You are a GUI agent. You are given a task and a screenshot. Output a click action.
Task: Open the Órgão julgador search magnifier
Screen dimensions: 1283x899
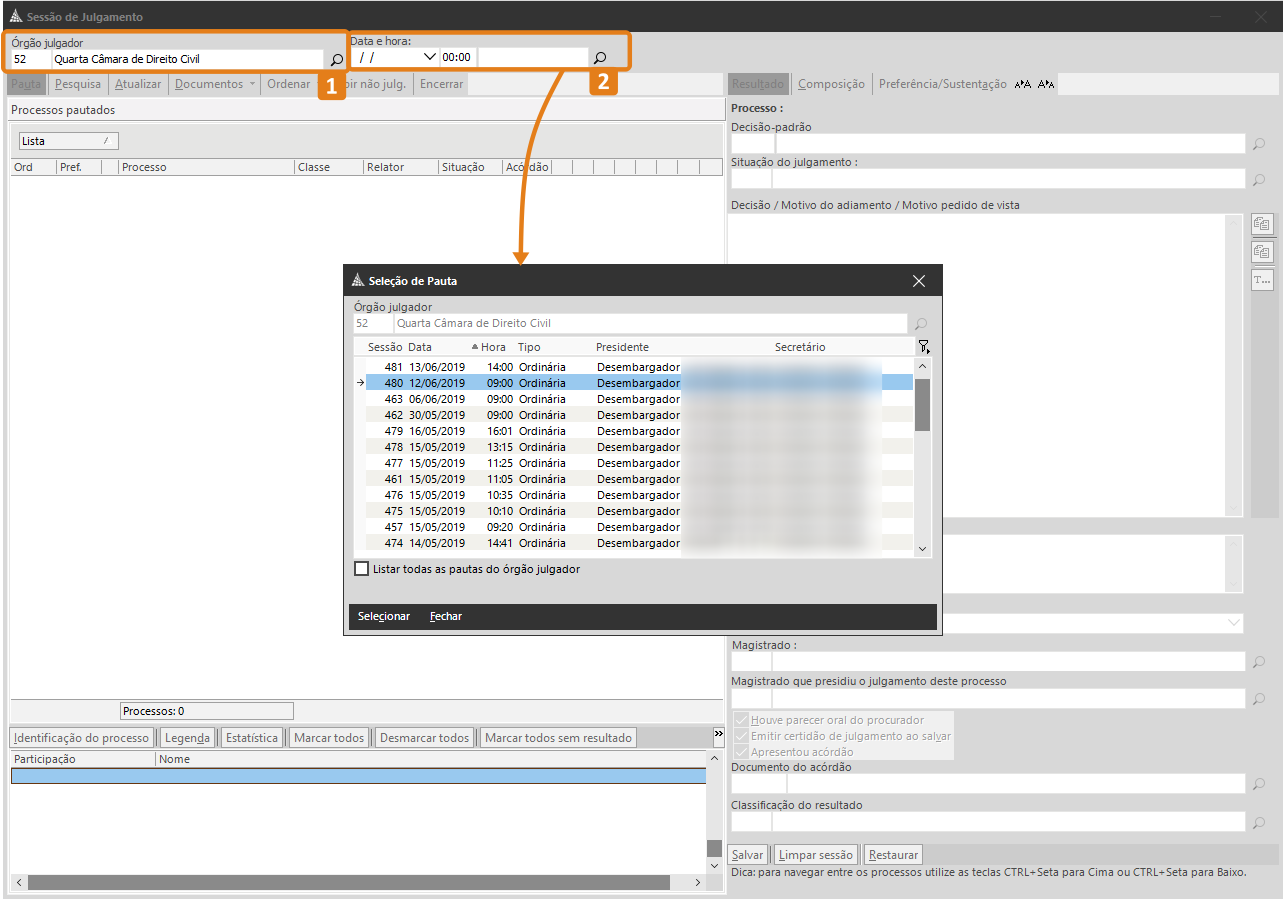tap(337, 59)
